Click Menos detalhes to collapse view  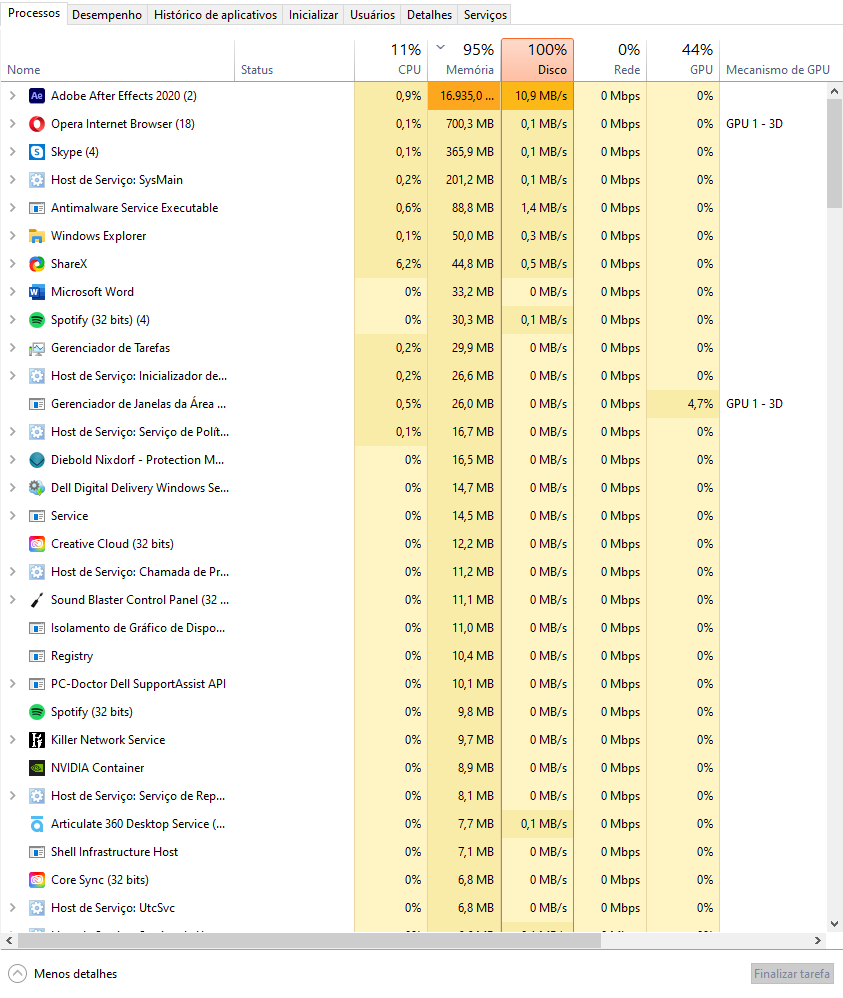click(x=63, y=974)
